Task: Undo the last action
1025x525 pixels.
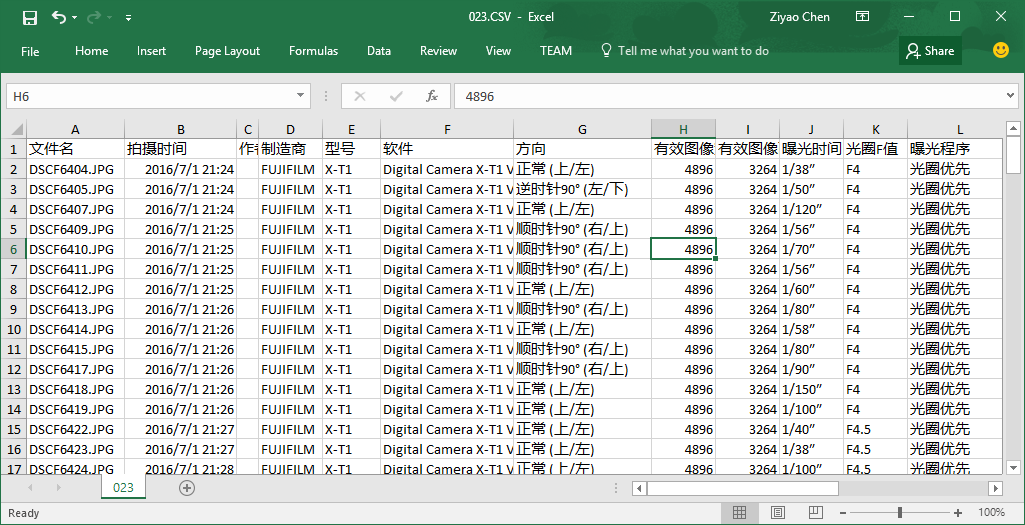Action: [58, 17]
